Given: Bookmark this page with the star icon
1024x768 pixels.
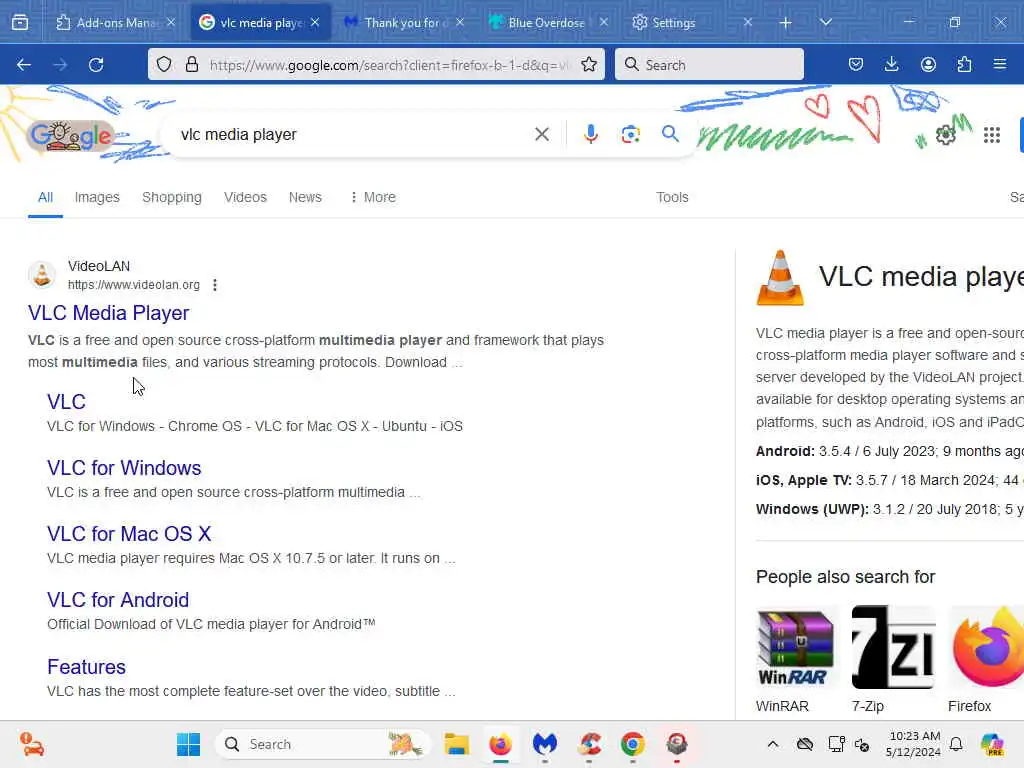Looking at the screenshot, I should point(588,65).
